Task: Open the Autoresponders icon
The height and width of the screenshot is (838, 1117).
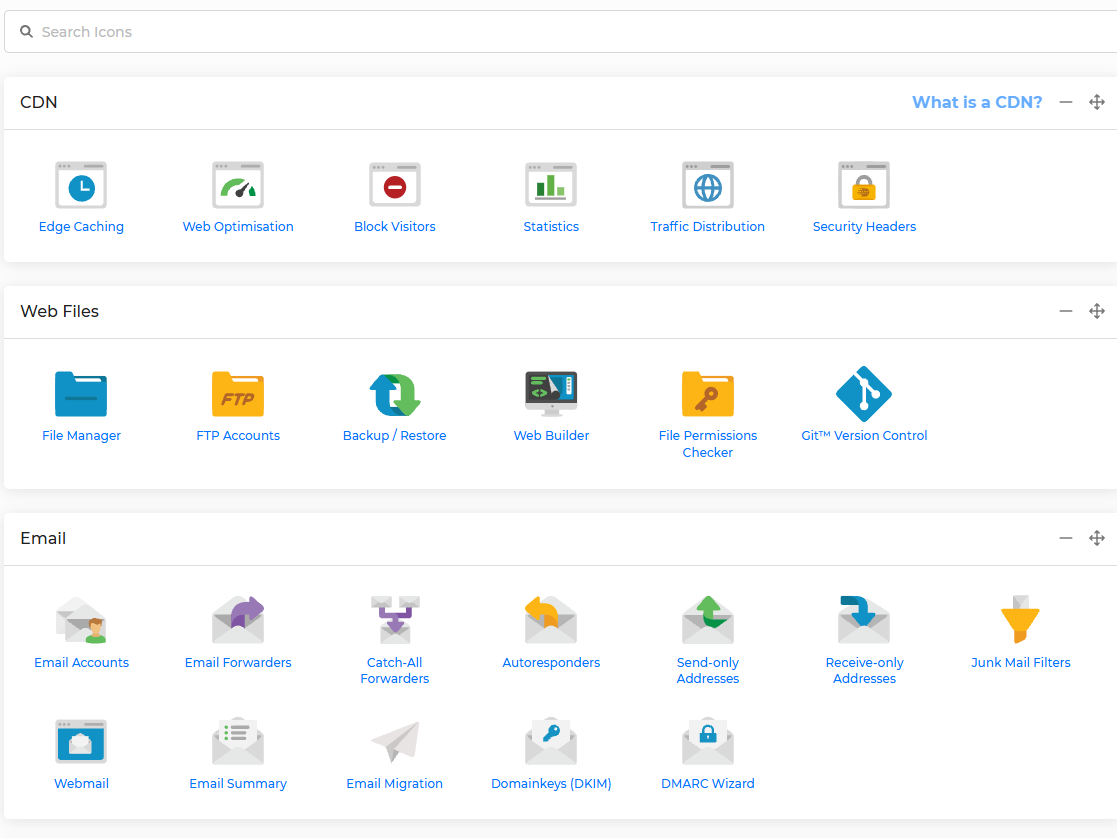Action: coord(551,620)
